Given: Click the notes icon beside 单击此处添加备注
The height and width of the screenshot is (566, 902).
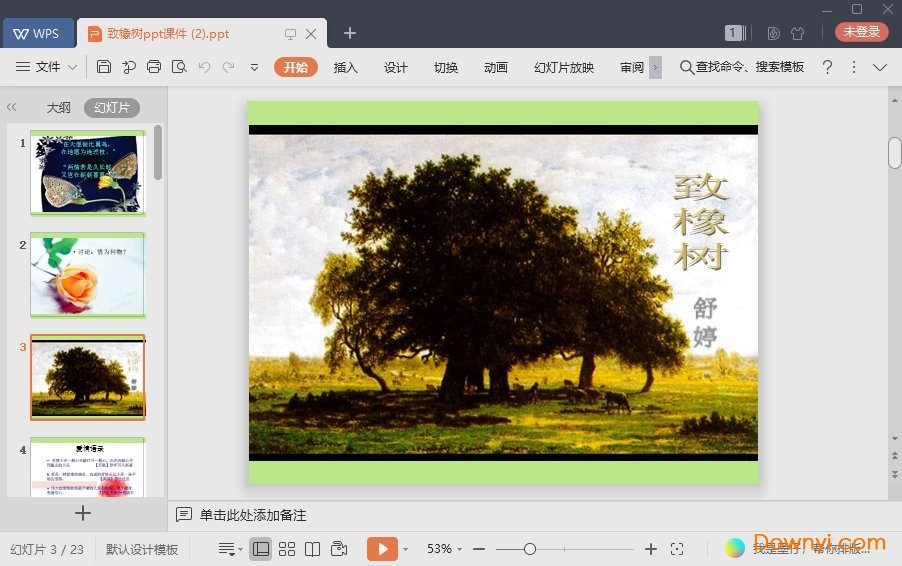Looking at the screenshot, I should tap(184, 514).
